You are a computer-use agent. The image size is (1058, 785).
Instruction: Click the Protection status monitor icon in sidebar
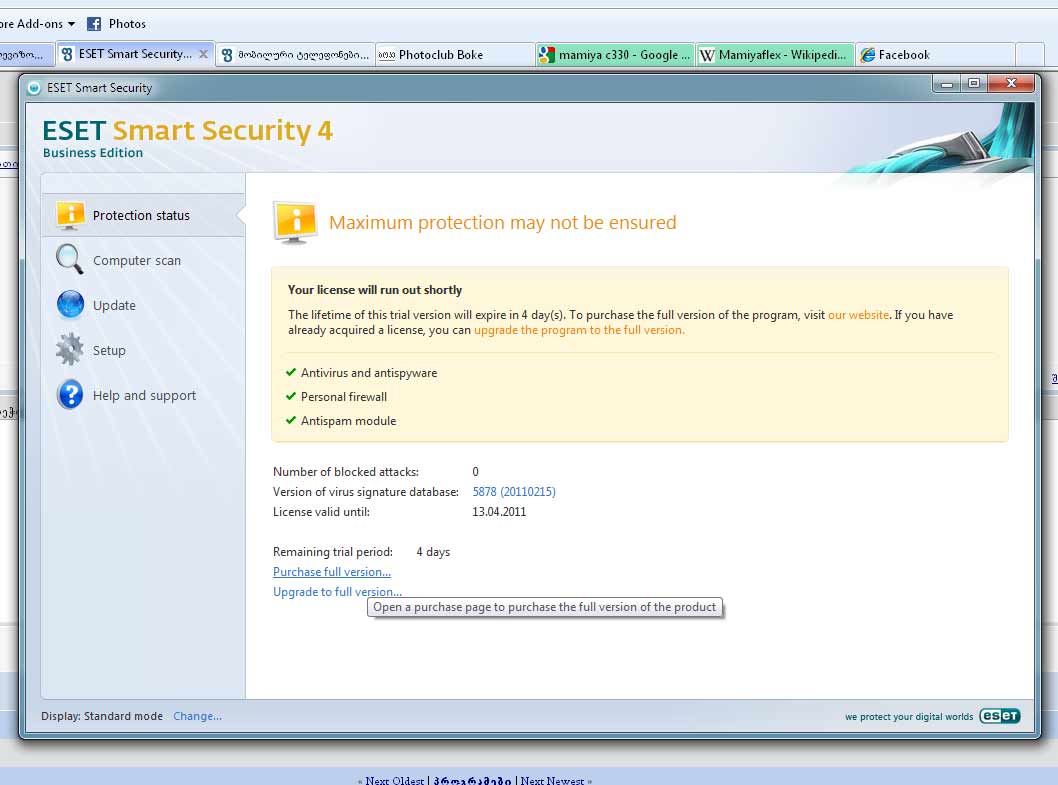[x=70, y=214]
